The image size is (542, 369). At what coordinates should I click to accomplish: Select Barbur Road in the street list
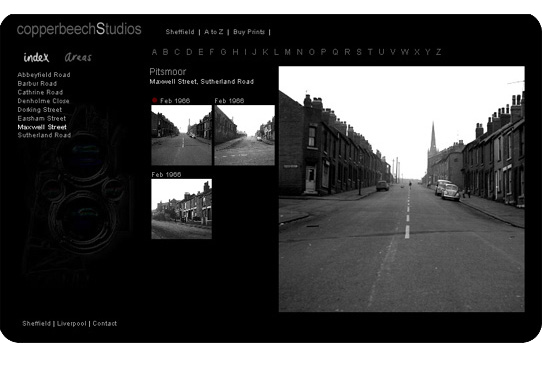click(37, 84)
